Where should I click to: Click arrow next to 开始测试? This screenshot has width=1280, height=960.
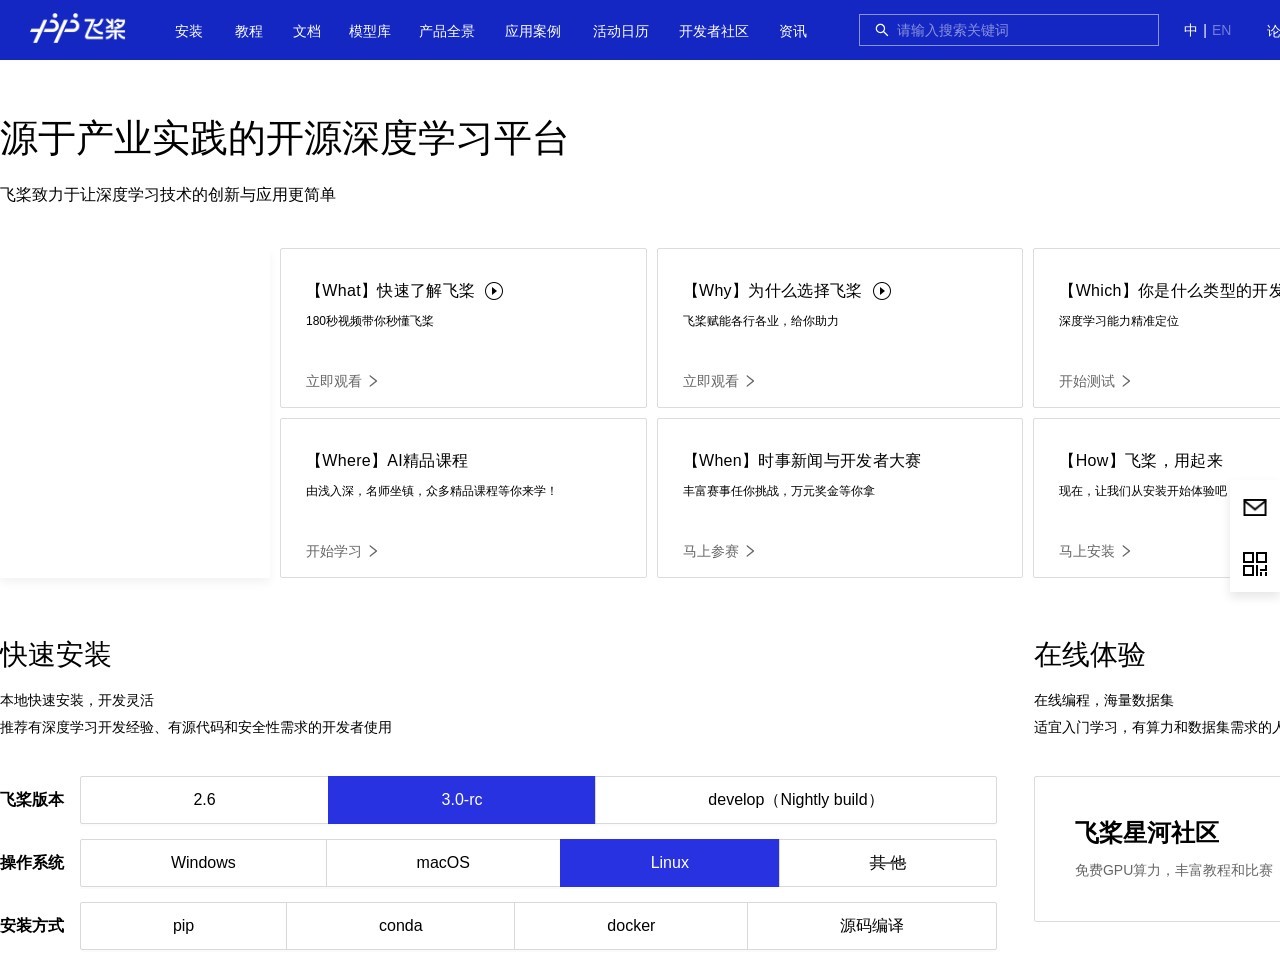pos(1126,381)
